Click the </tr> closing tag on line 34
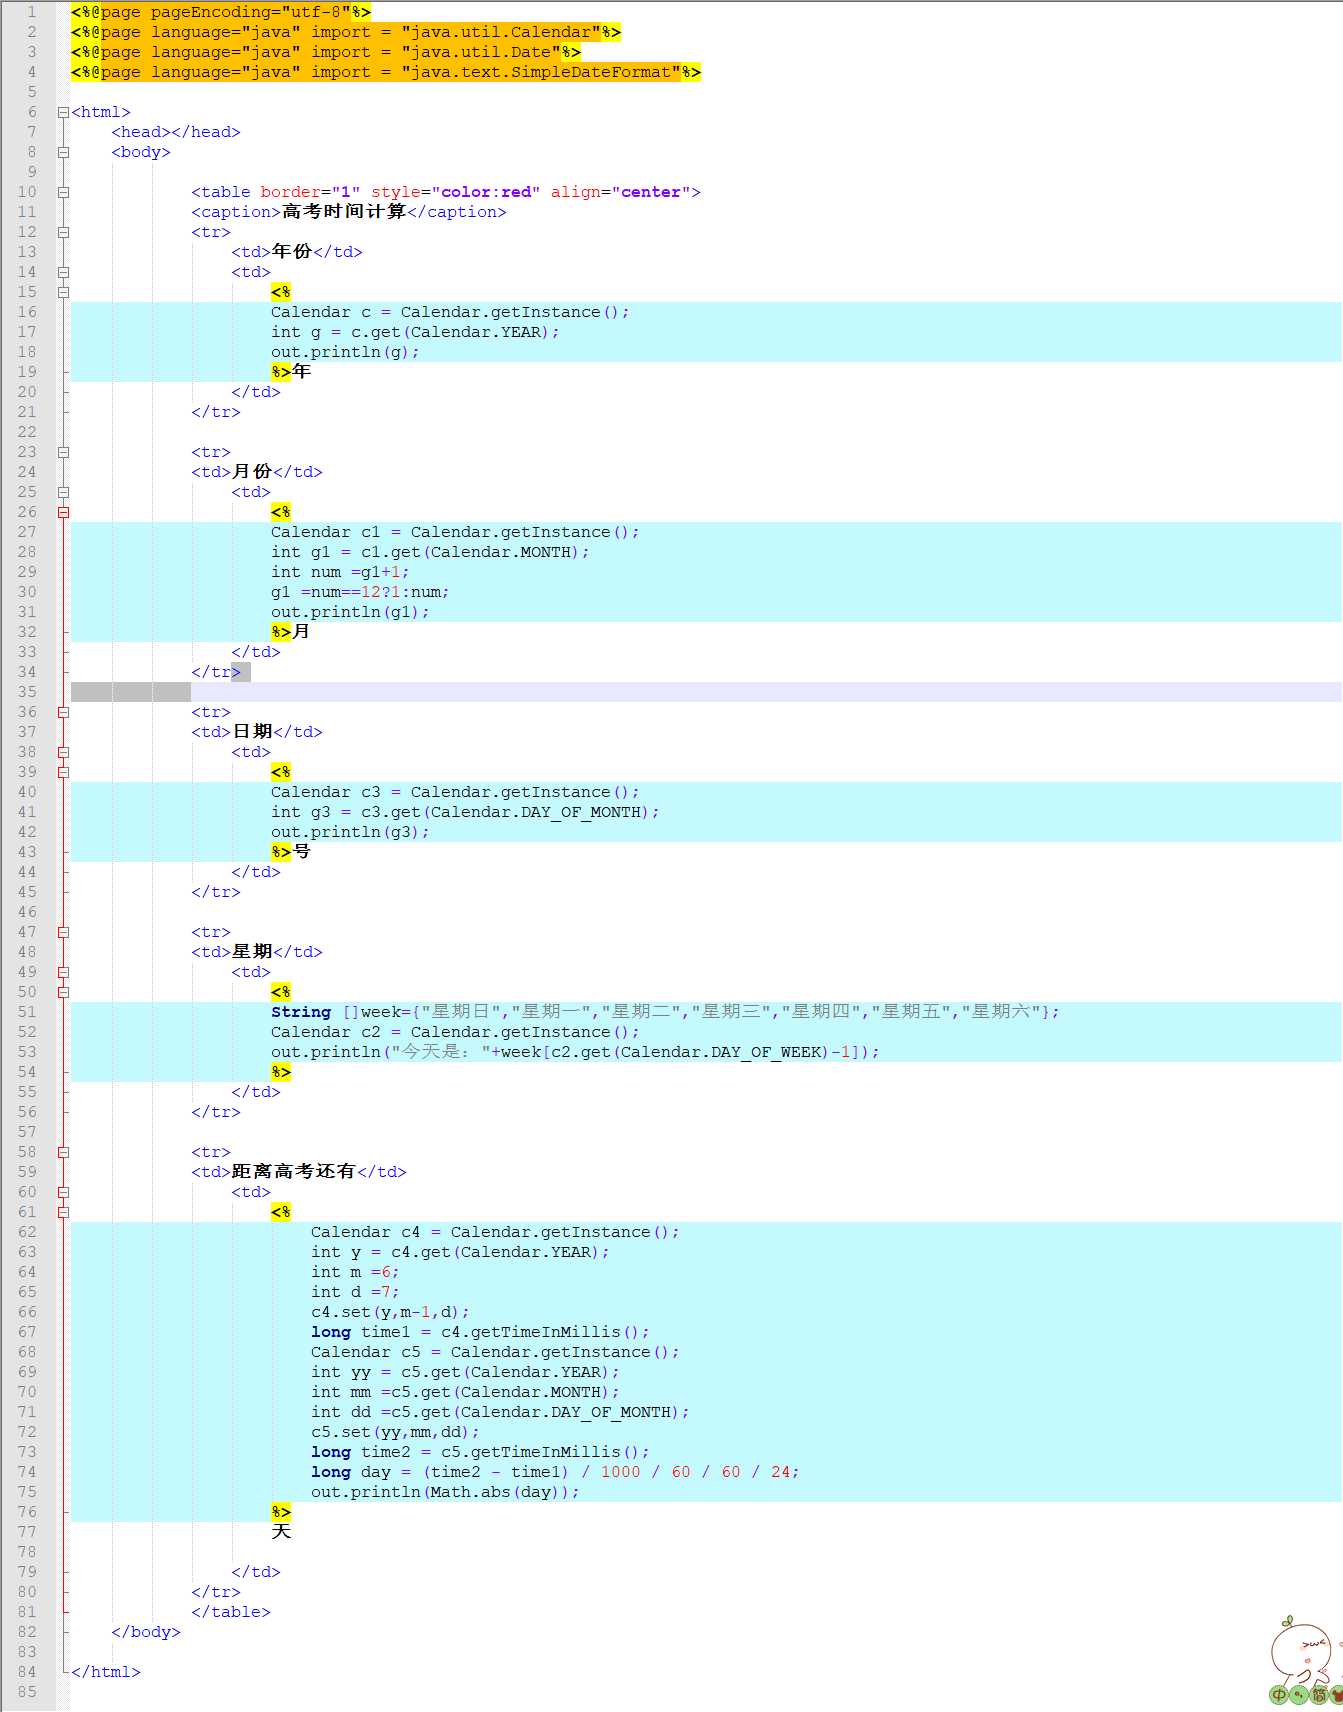1343x1712 pixels. [216, 672]
